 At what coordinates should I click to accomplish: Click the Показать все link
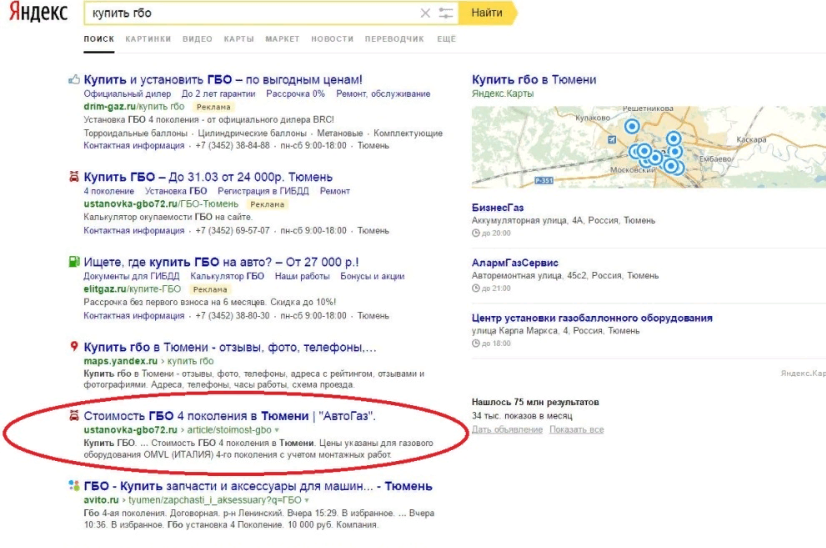[x=576, y=429]
